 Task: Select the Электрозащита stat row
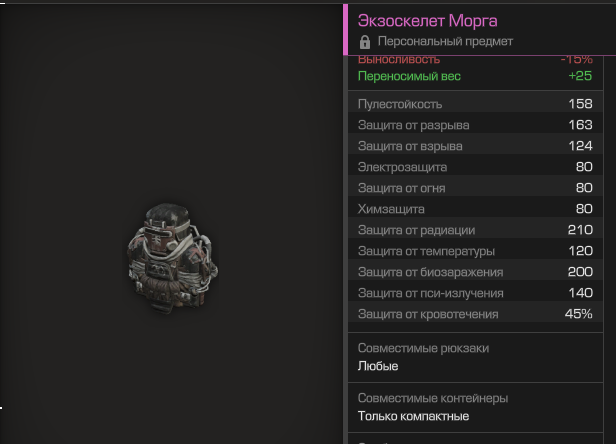click(475, 167)
